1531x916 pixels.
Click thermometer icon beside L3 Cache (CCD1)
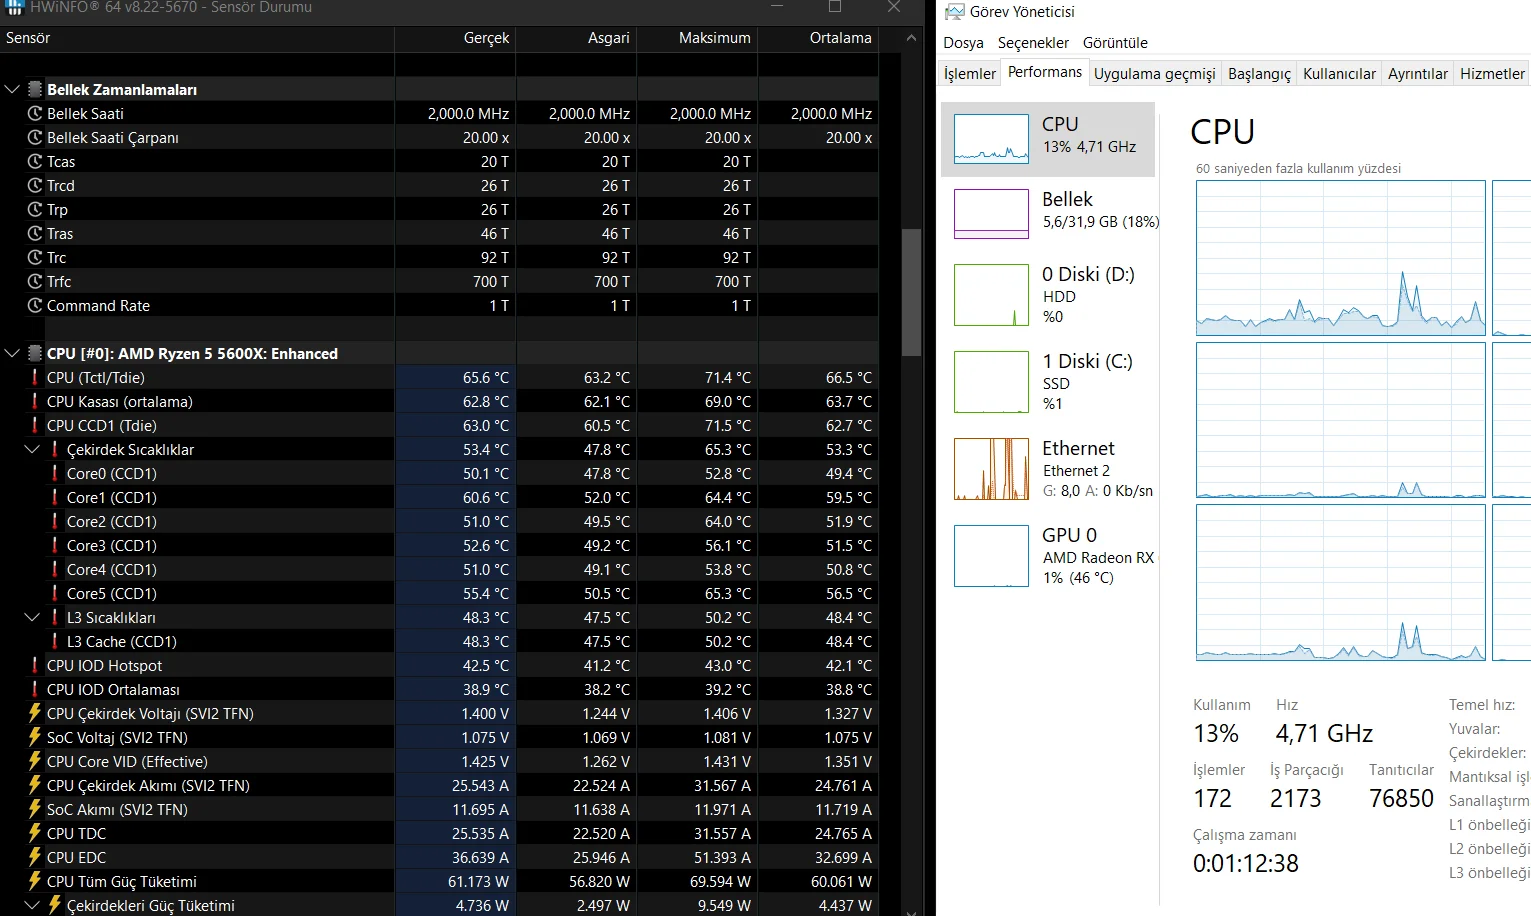point(55,642)
